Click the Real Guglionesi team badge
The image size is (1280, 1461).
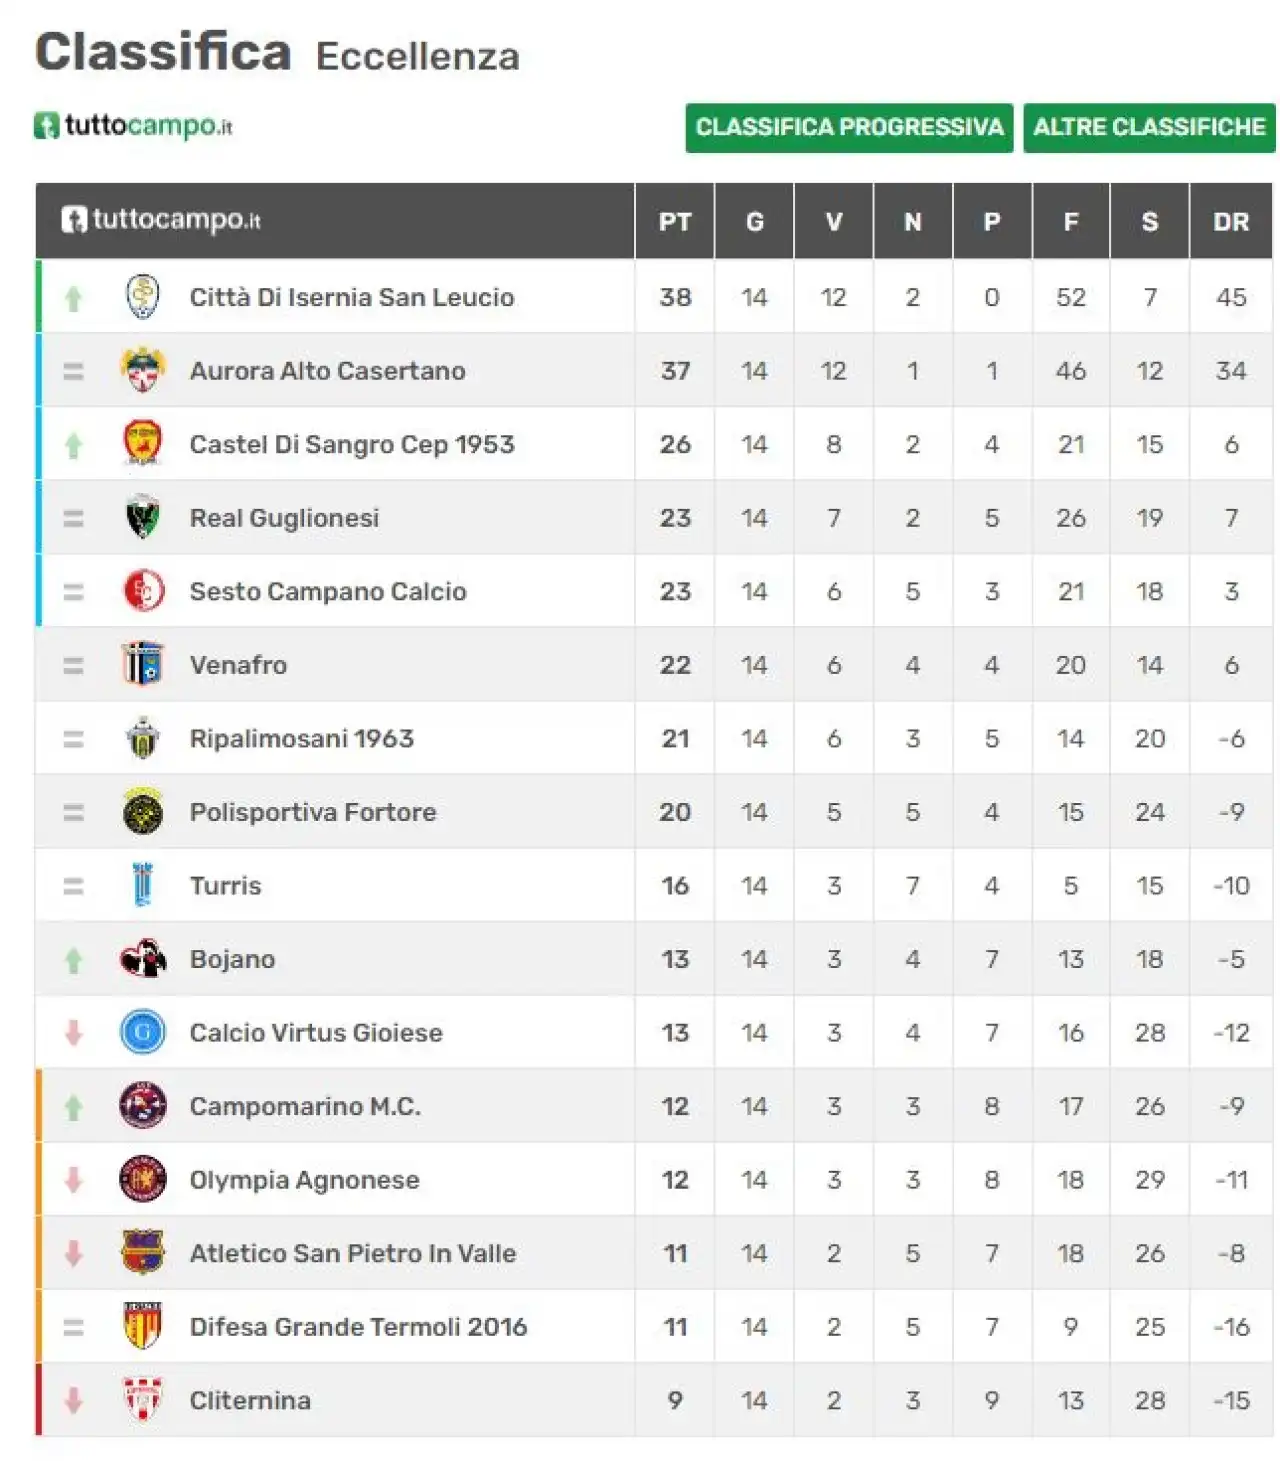143,518
